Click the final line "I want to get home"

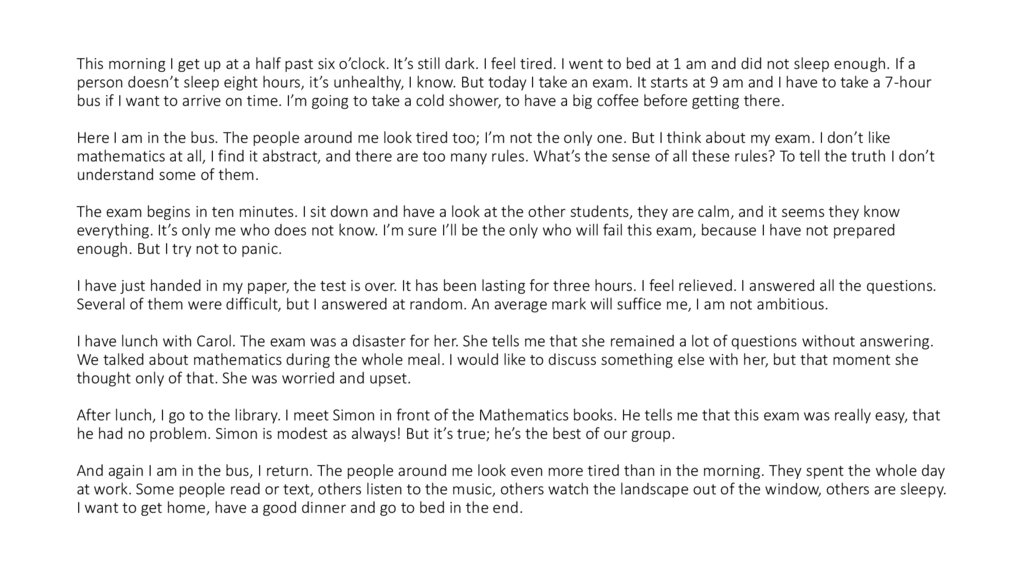pyautogui.click(x=299, y=507)
